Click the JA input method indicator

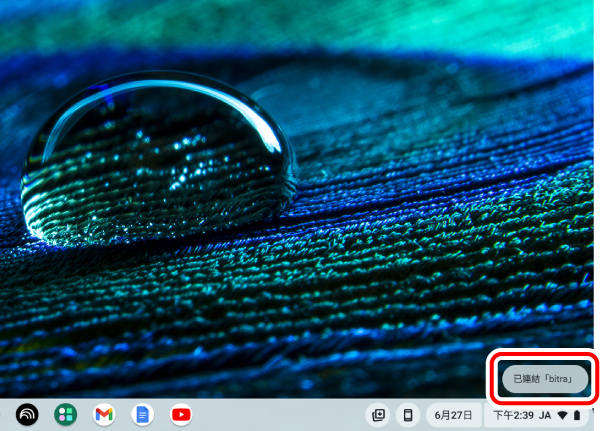(545, 414)
